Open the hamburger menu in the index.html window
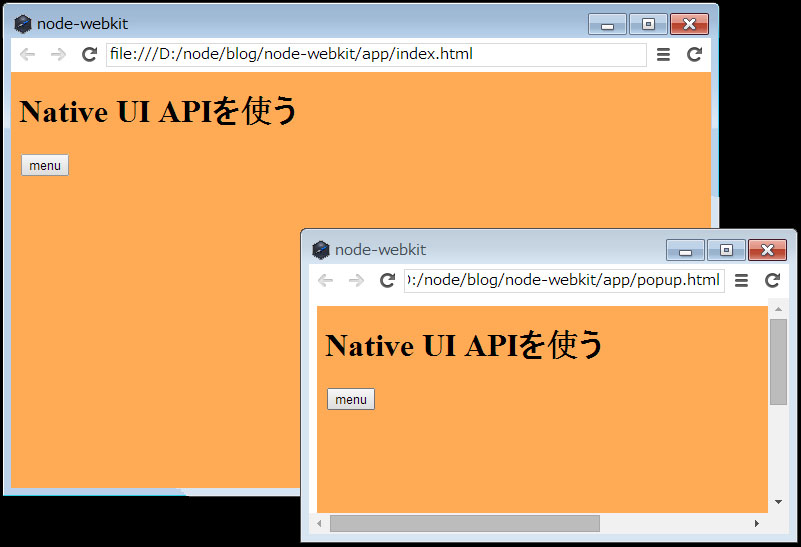Viewport: 801px width, 547px height. coord(663,55)
